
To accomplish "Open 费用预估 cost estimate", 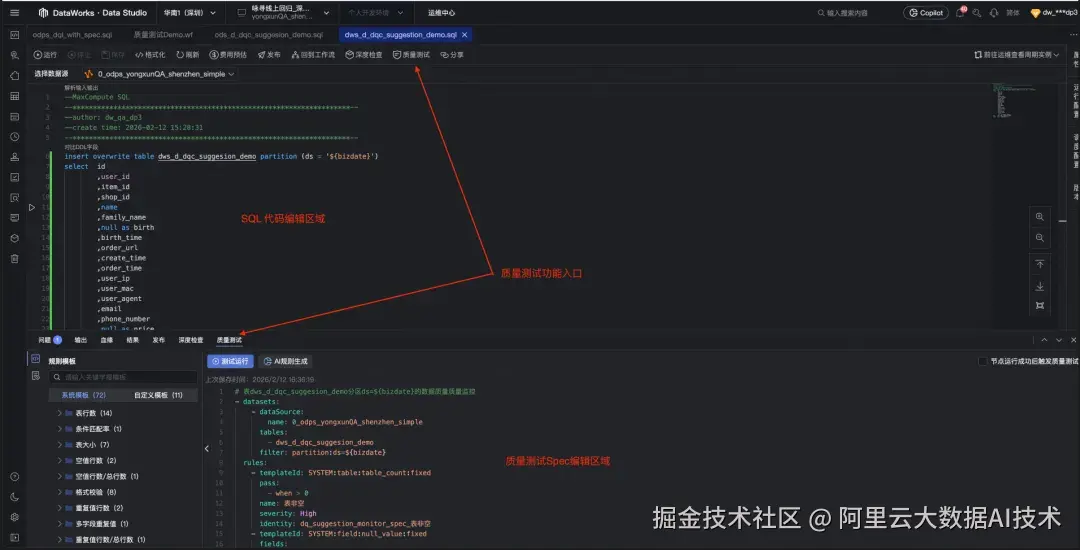I will [228, 54].
